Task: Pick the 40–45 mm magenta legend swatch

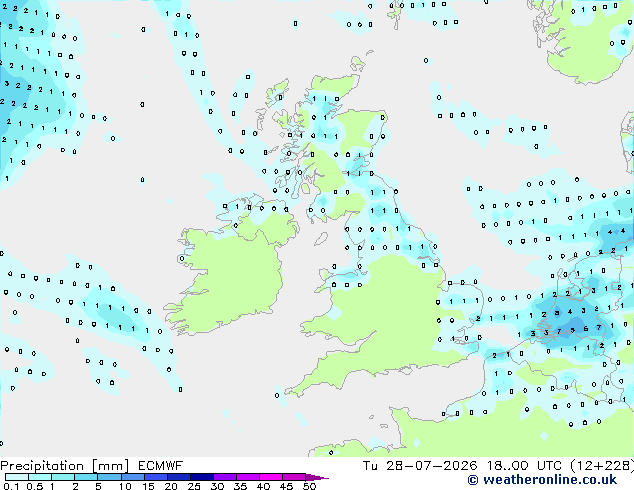Action: [271, 477]
